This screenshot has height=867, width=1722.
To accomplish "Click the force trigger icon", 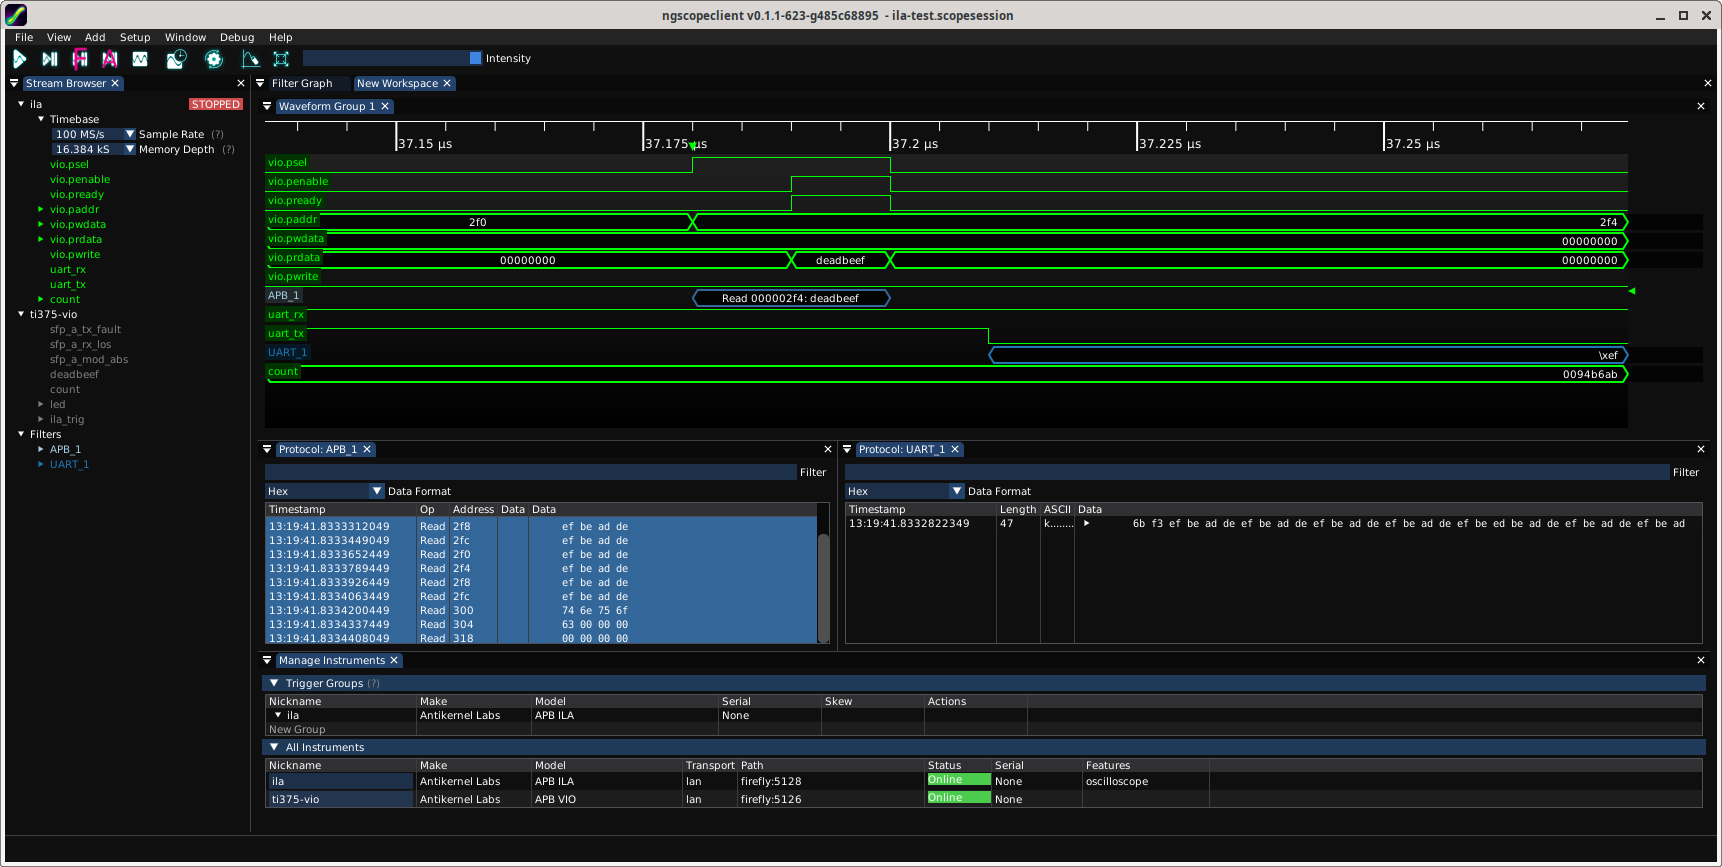I will (x=80, y=59).
